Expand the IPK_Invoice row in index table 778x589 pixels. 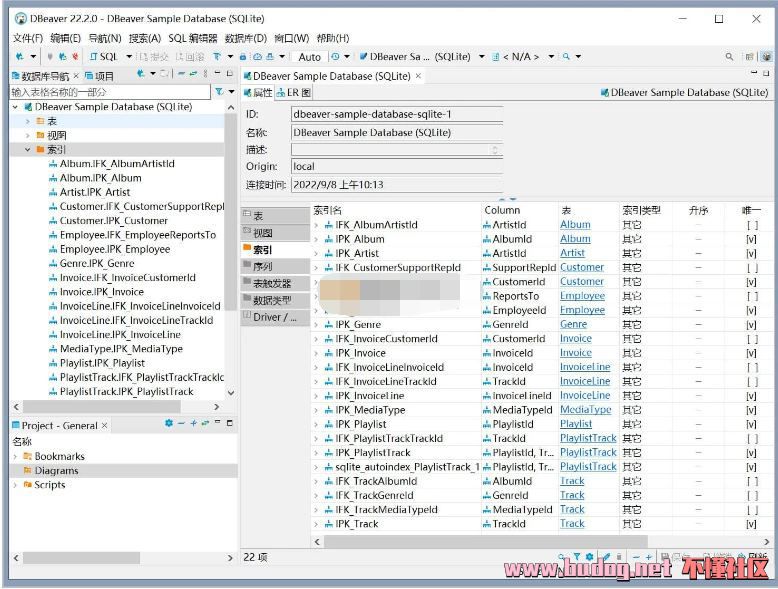(317, 354)
